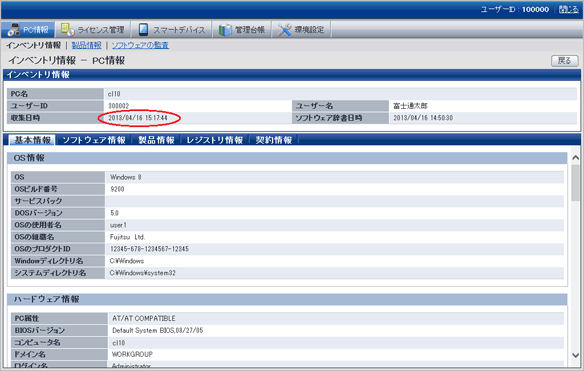Screen dimensions: 584x371
Task: Switch to the レジストリ情報 sub-tab
Action: (x=215, y=140)
